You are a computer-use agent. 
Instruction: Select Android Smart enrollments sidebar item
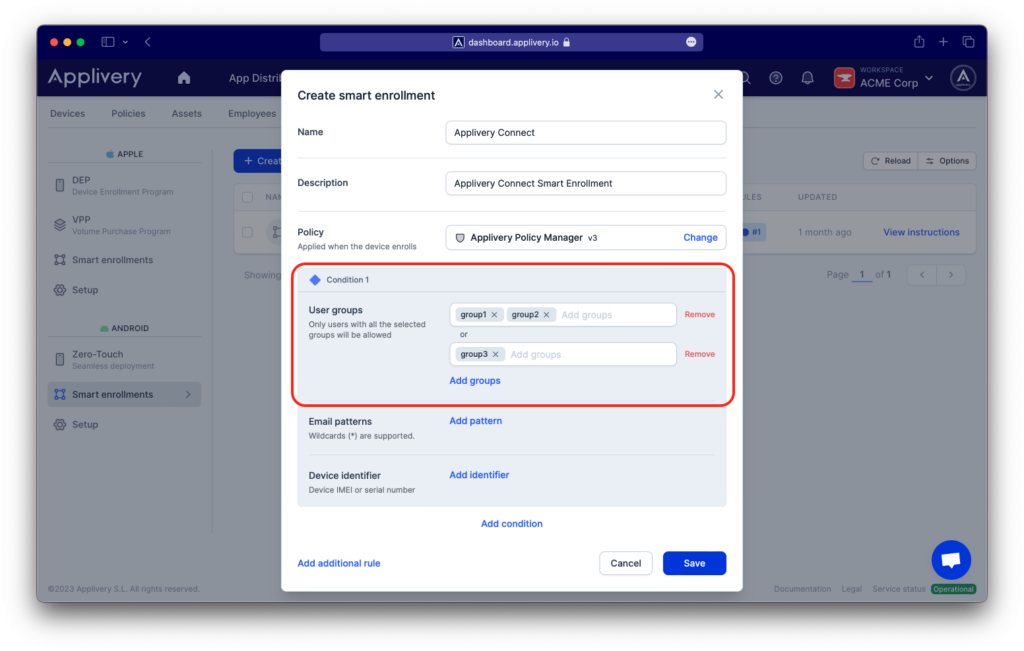(x=124, y=394)
